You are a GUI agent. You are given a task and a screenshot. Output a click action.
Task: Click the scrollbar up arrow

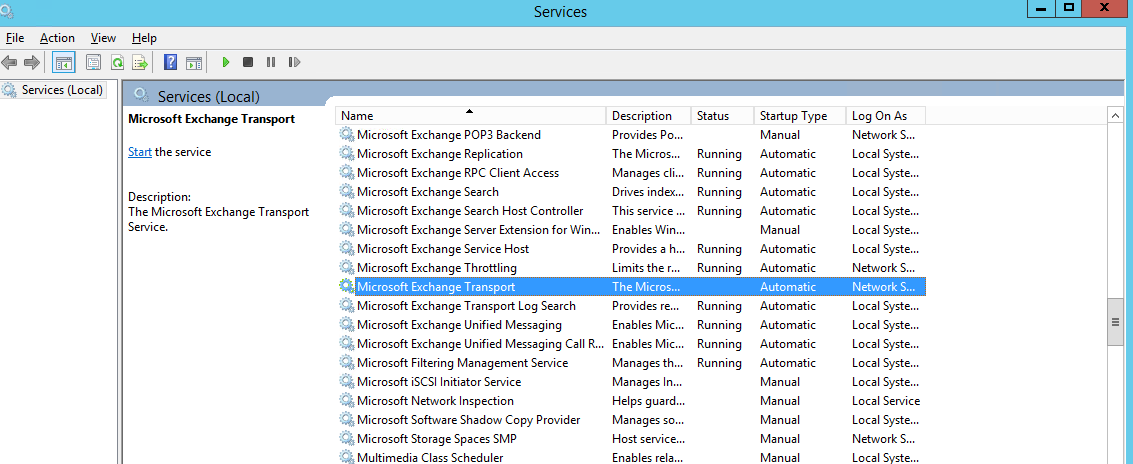click(x=1115, y=115)
